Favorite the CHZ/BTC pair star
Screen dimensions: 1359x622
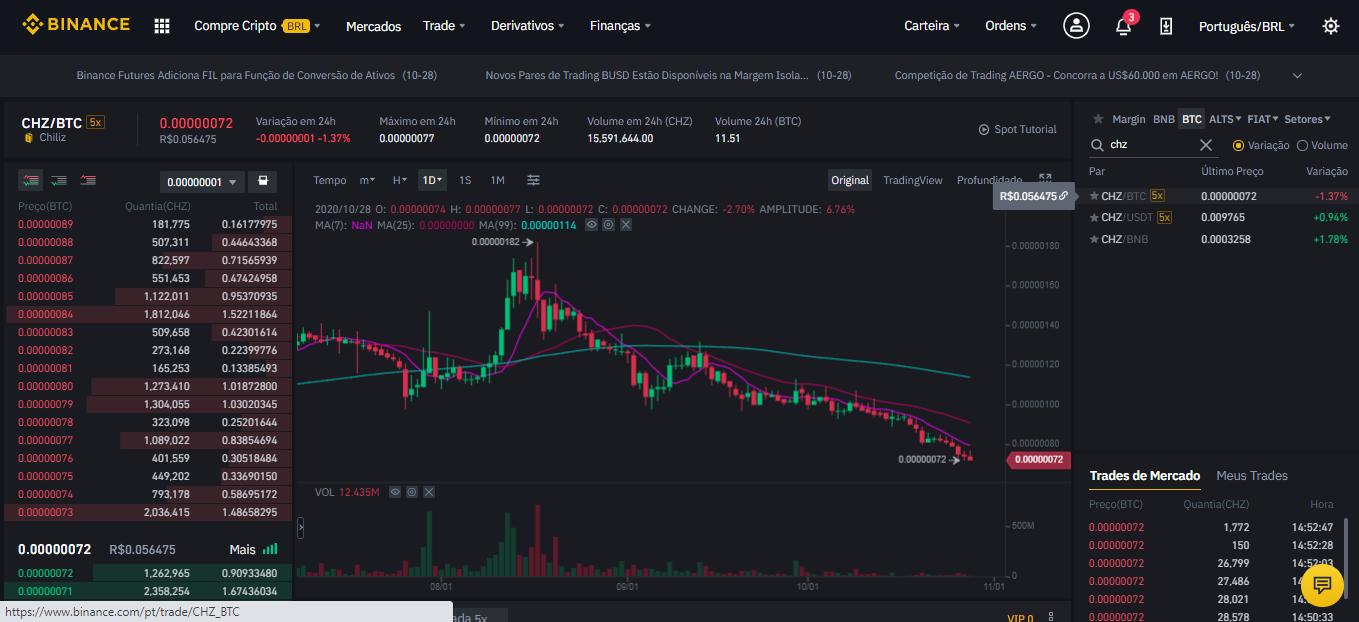(1094, 196)
